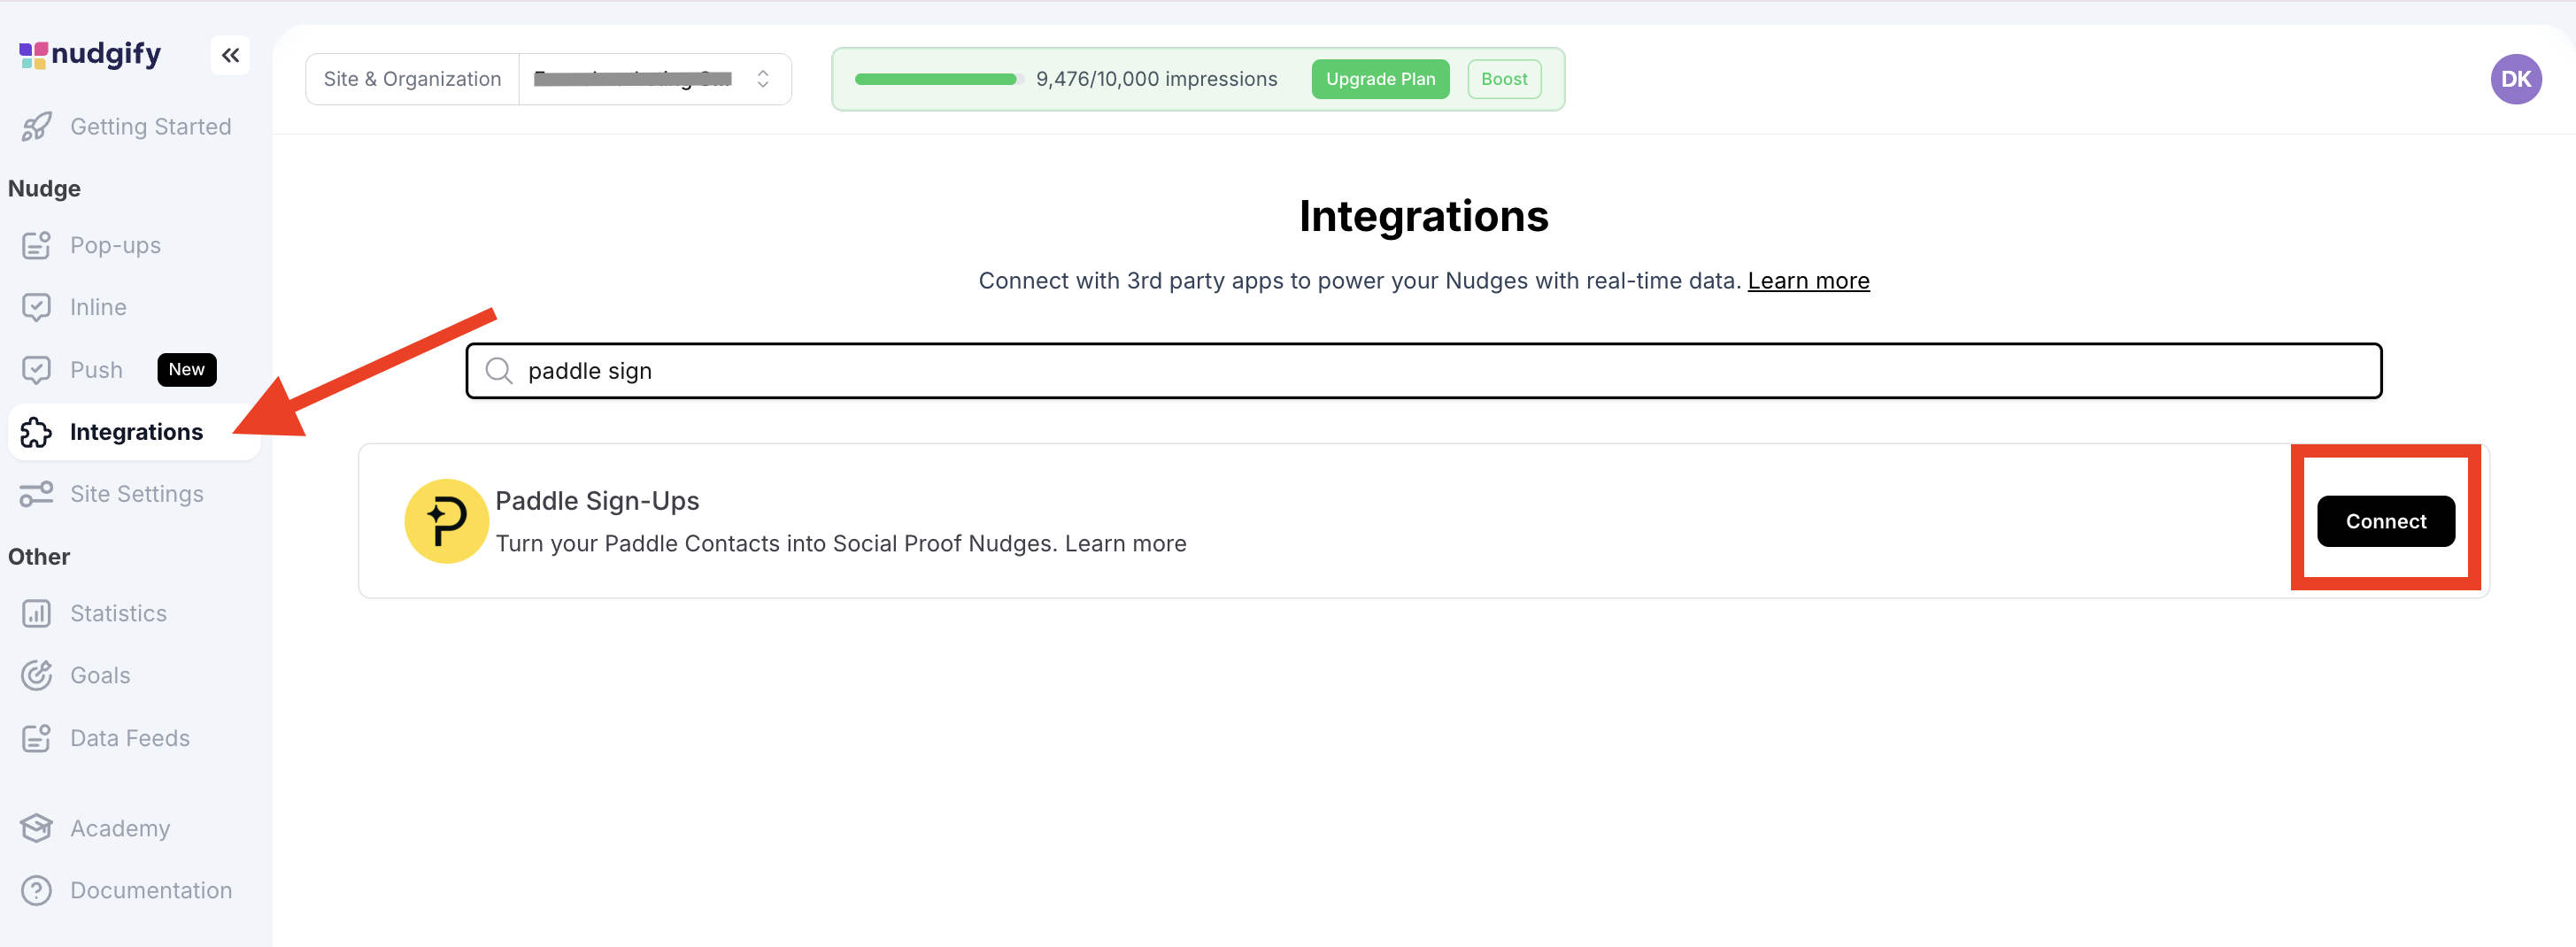Open the Getting Started page

[150, 127]
